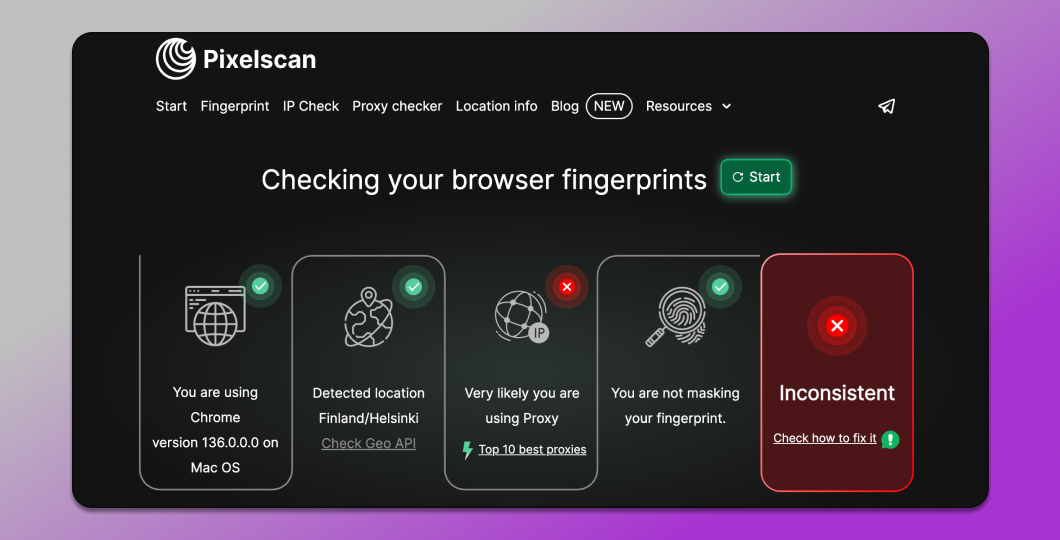Image resolution: width=1060 pixels, height=540 pixels.
Task: Open the Resources menu
Action: tap(679, 106)
